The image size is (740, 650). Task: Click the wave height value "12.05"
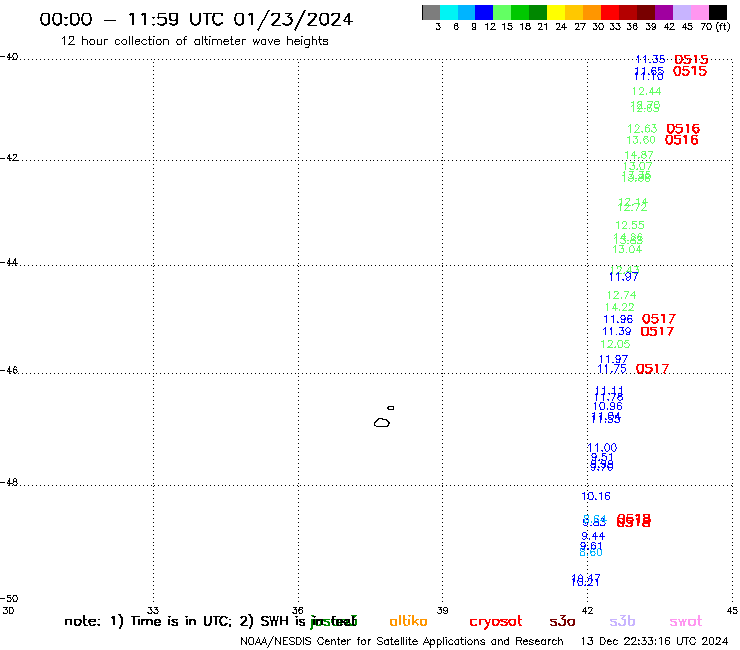[x=615, y=344]
